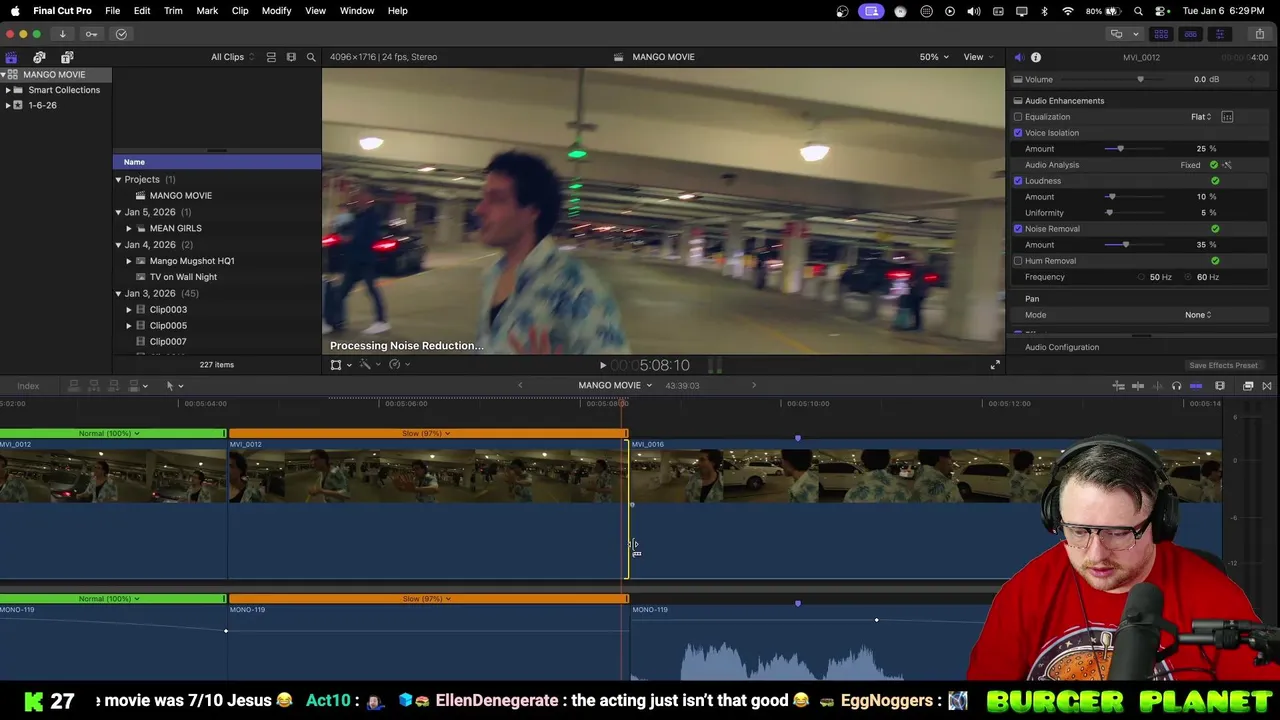1280x720 pixels.
Task: Open the Equalization controls graph icon
Action: click(1227, 117)
